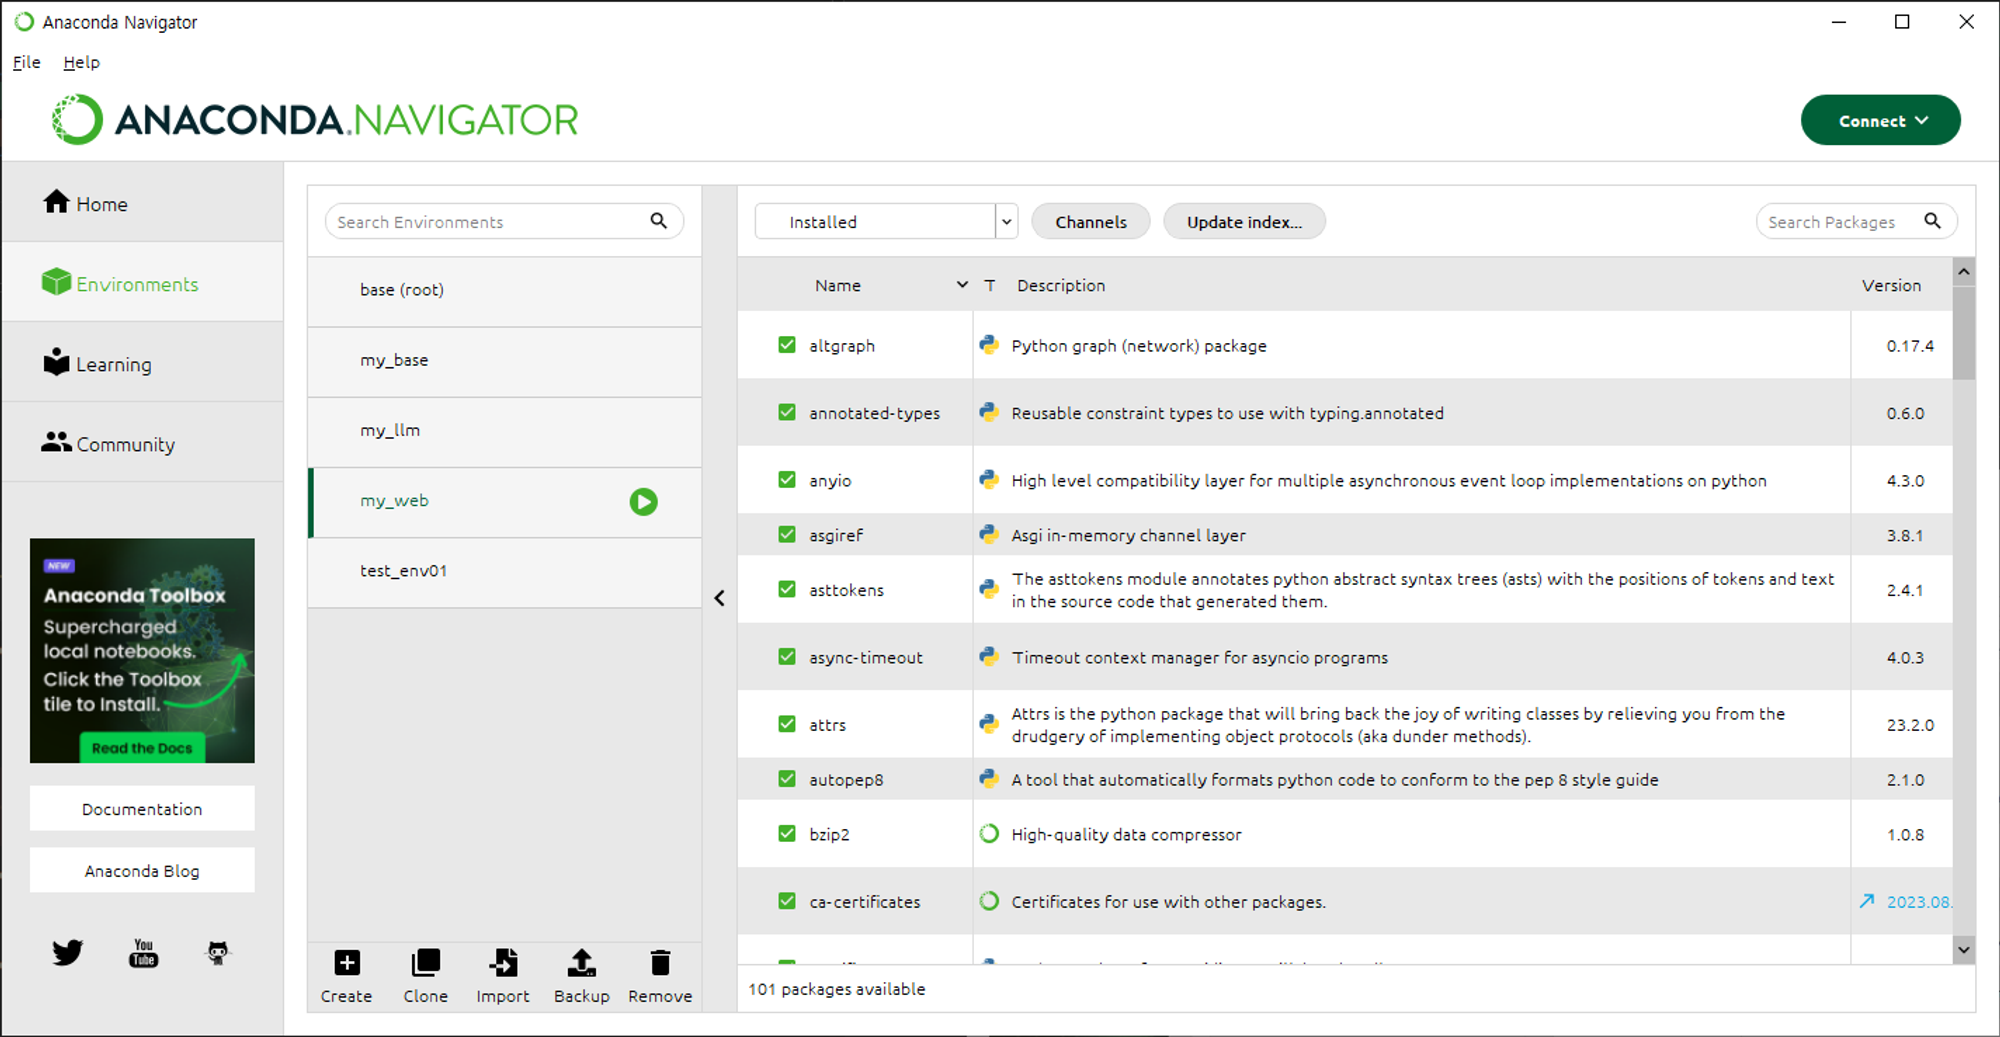Open the Help menu
The height and width of the screenshot is (1037, 2000).
pyautogui.click(x=81, y=62)
